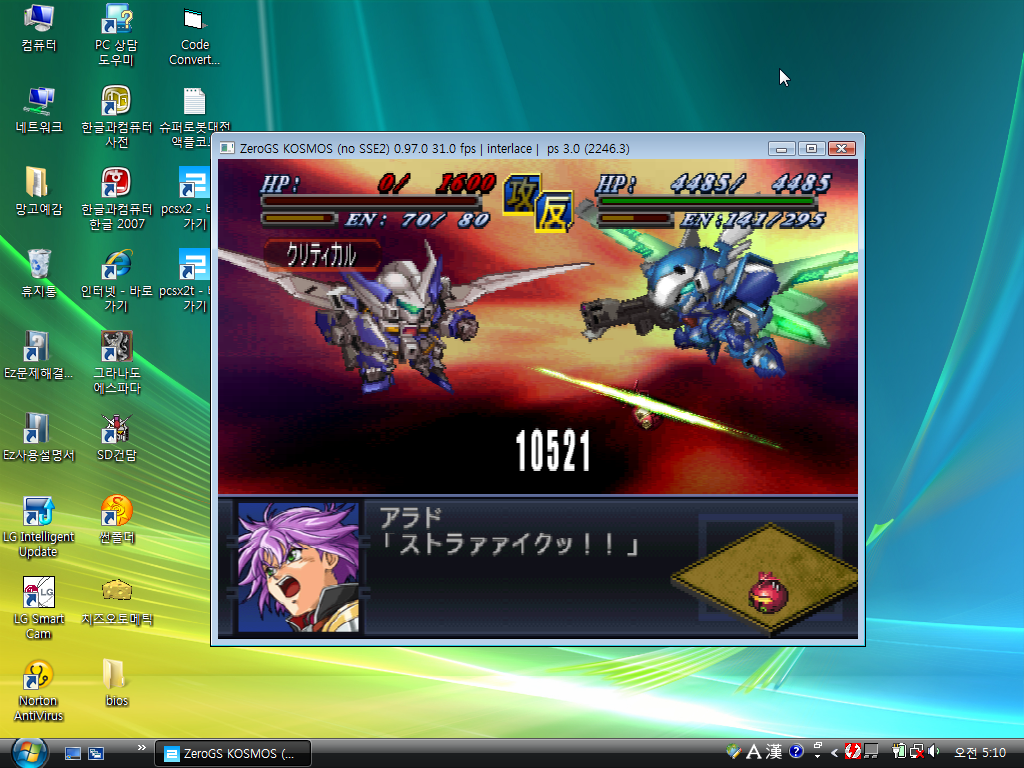Click the dialogue line ストラァァイクッ!!
This screenshot has width=1024, height=768.
(x=509, y=543)
